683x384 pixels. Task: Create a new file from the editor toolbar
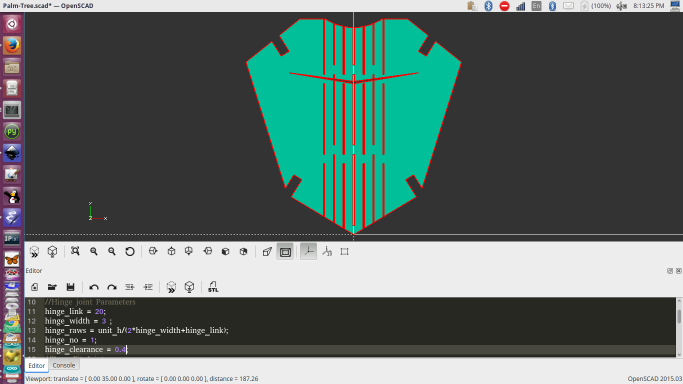coord(34,287)
